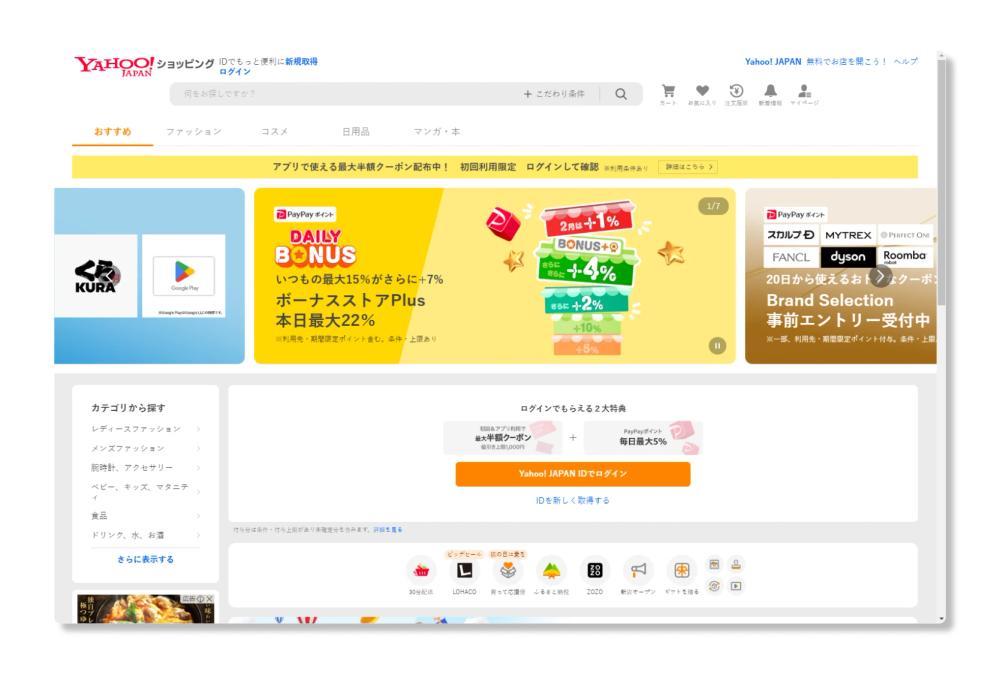Click the IDを新しく取得する link
This screenshot has height=674, width=1000.
pos(573,501)
